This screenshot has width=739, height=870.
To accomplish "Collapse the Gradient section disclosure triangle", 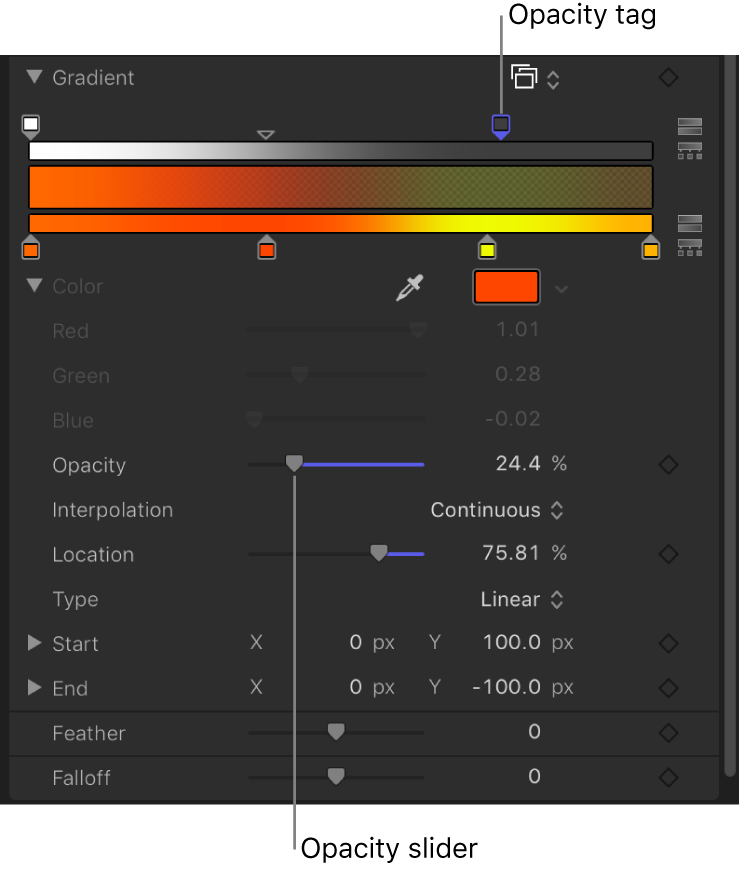I will [36, 77].
